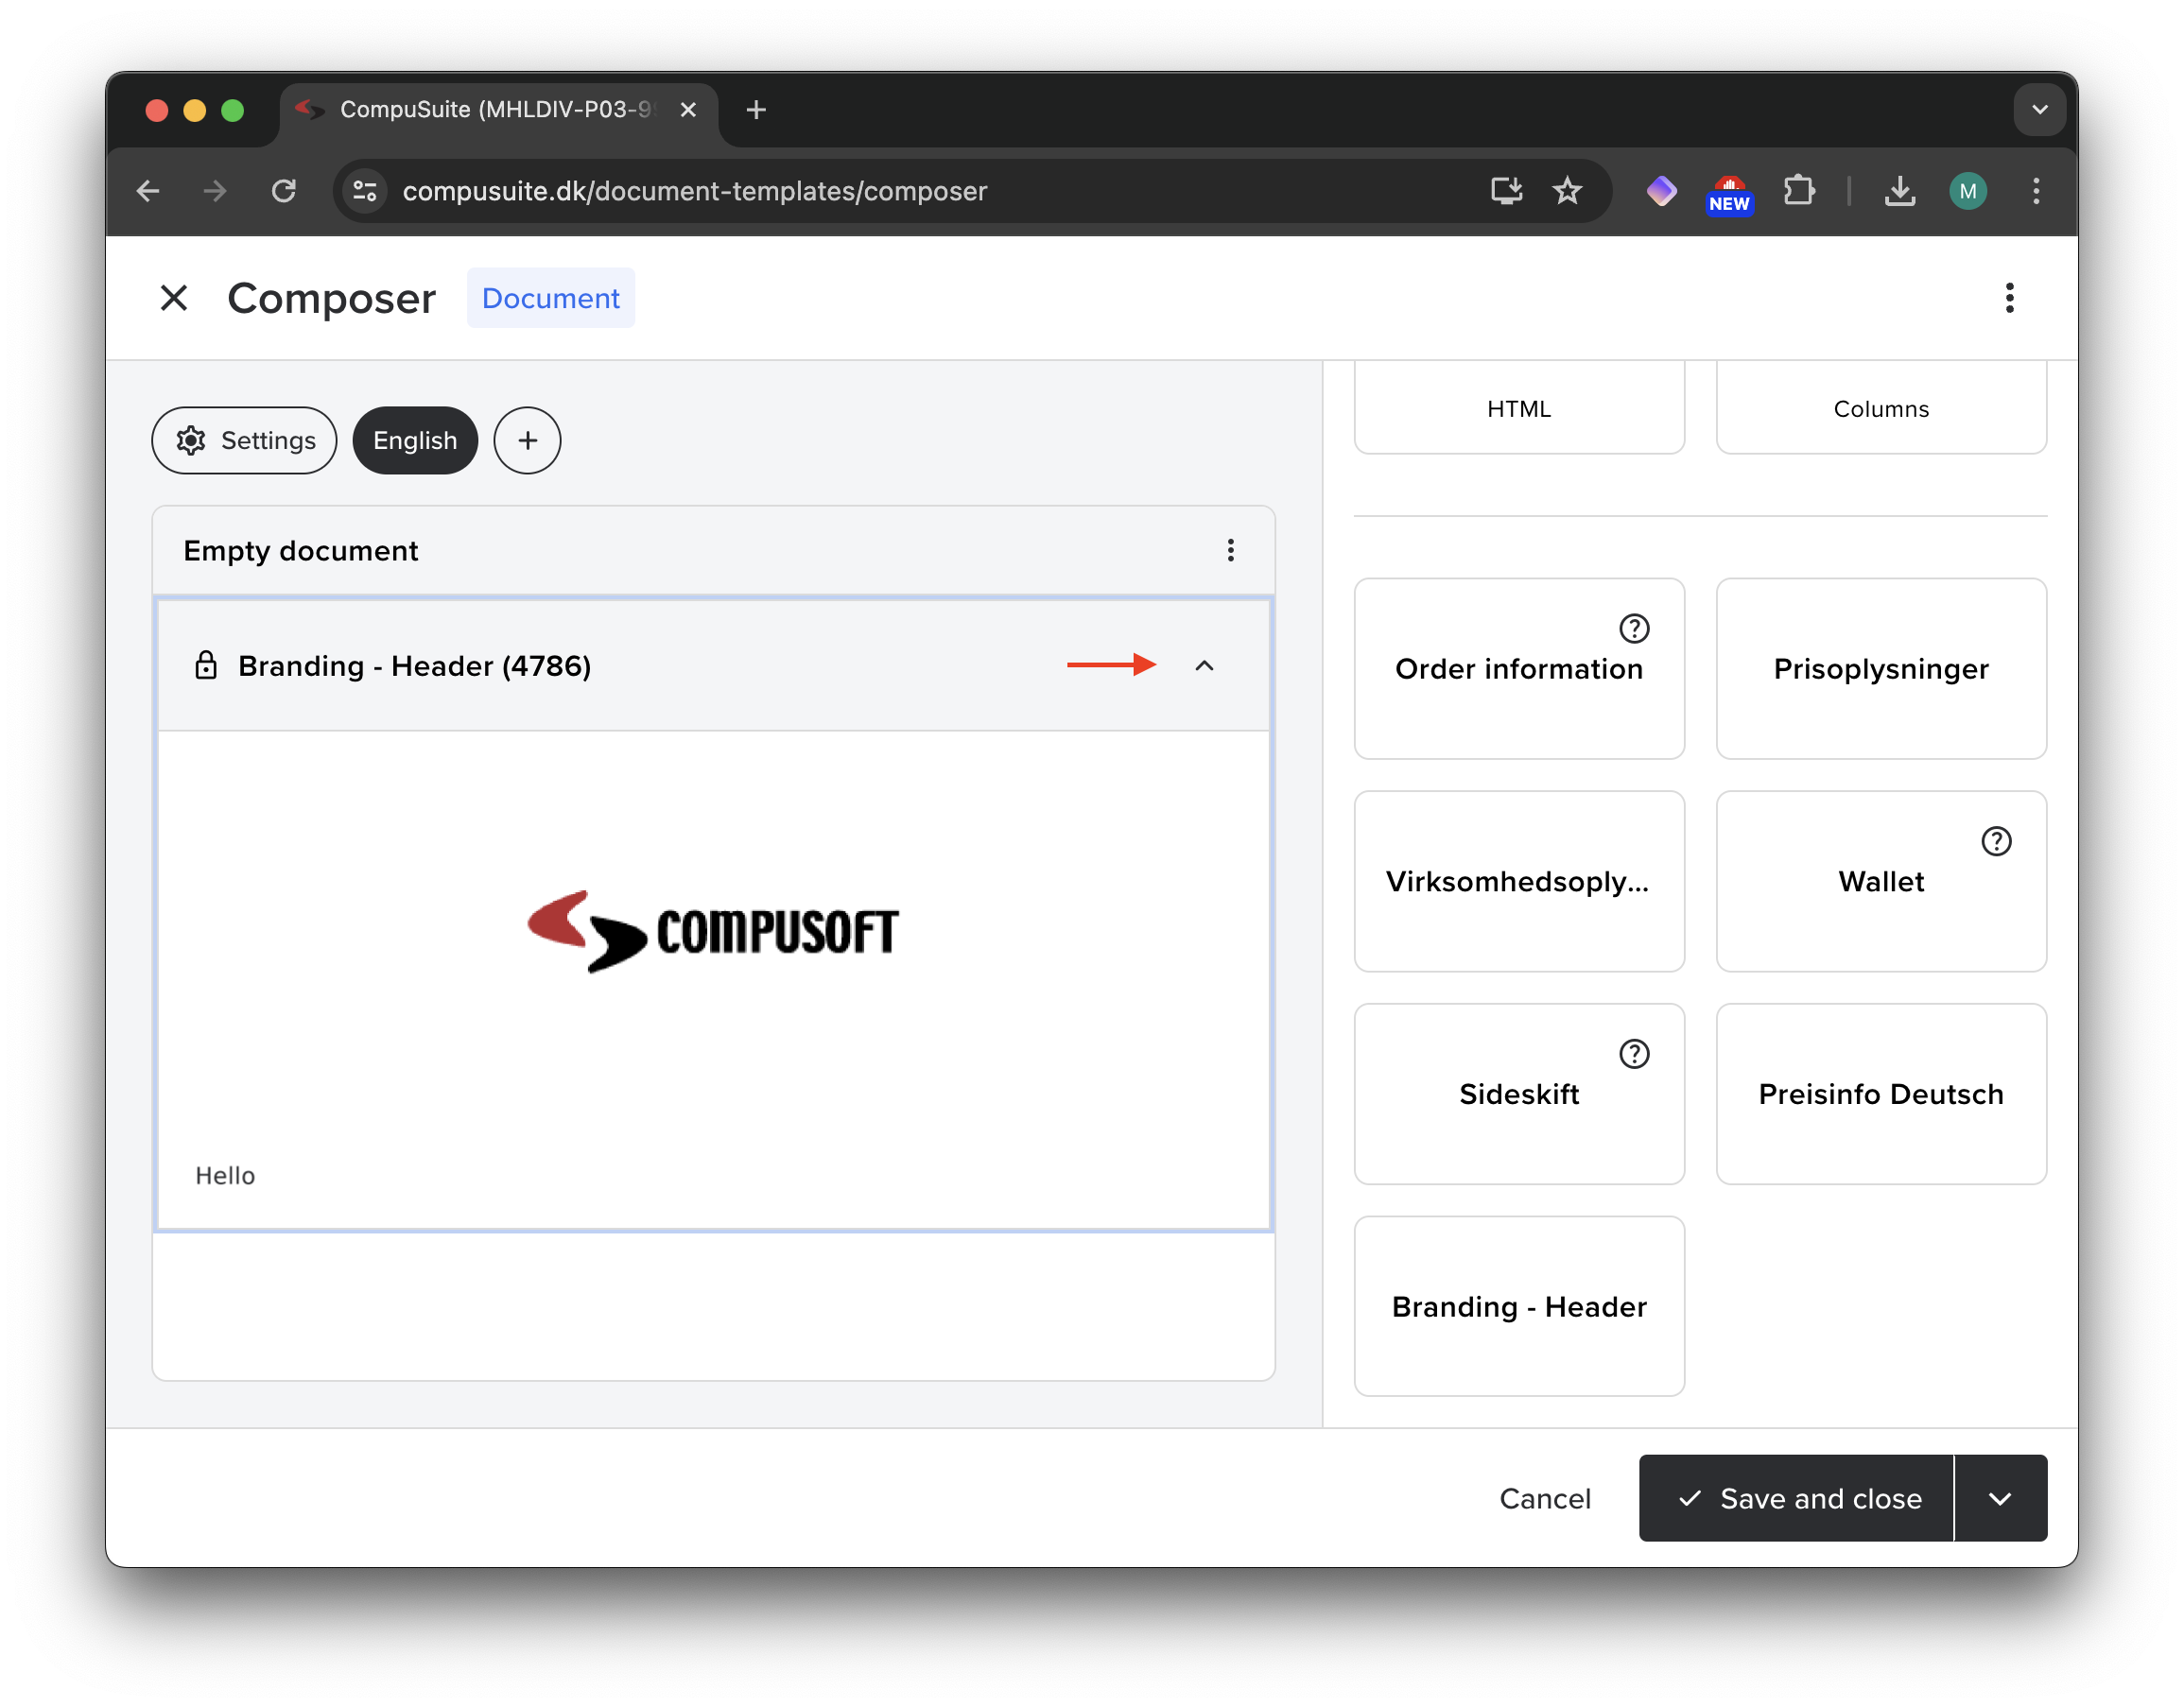Bookmark this page with star icon

pyautogui.click(x=1566, y=191)
